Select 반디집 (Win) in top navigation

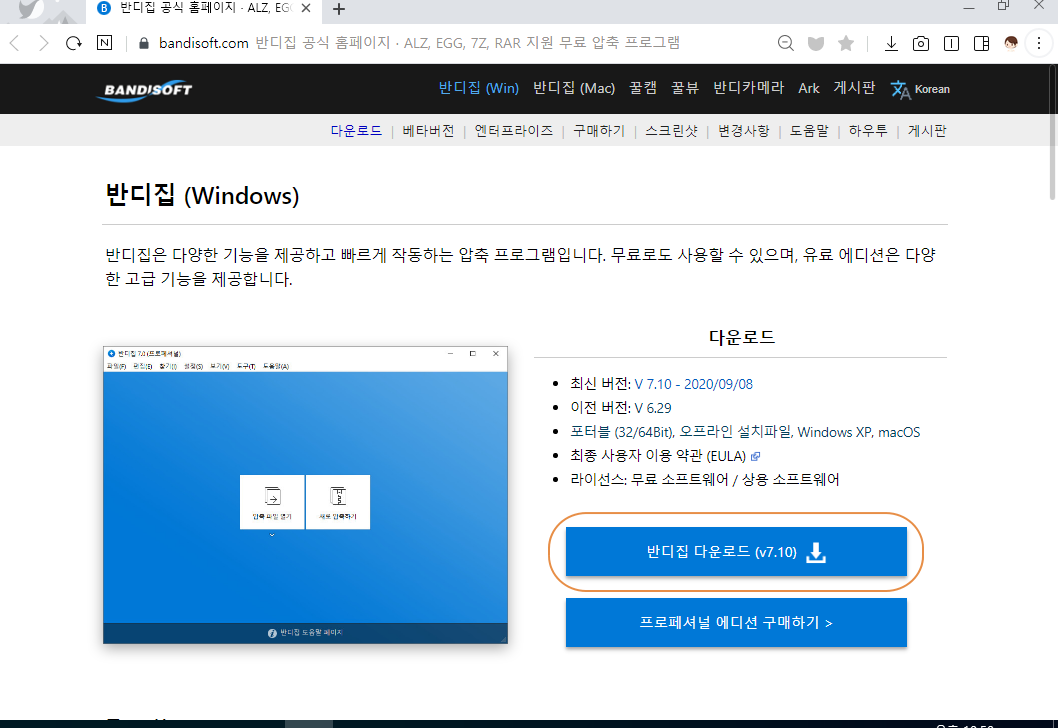pyautogui.click(x=478, y=88)
